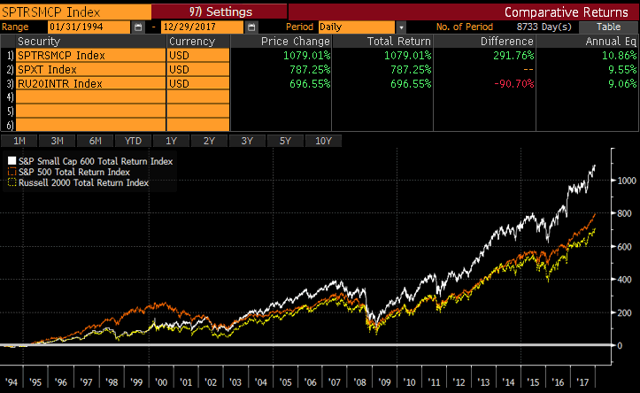Click the SPXT Index security field
Screen dimensions: 640x393
[x=91, y=70]
